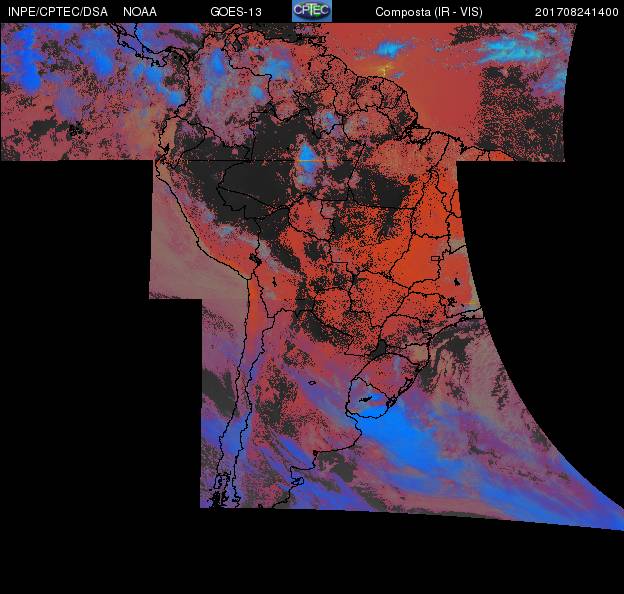This screenshot has width=624, height=594.
Task: Click the GOES-13 satellite label
Action: pos(236,12)
